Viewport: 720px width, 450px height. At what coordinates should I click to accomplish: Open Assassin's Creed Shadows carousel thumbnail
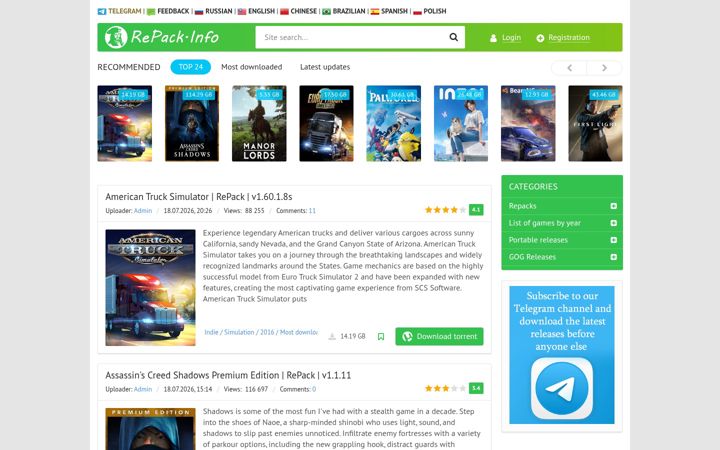pos(192,124)
